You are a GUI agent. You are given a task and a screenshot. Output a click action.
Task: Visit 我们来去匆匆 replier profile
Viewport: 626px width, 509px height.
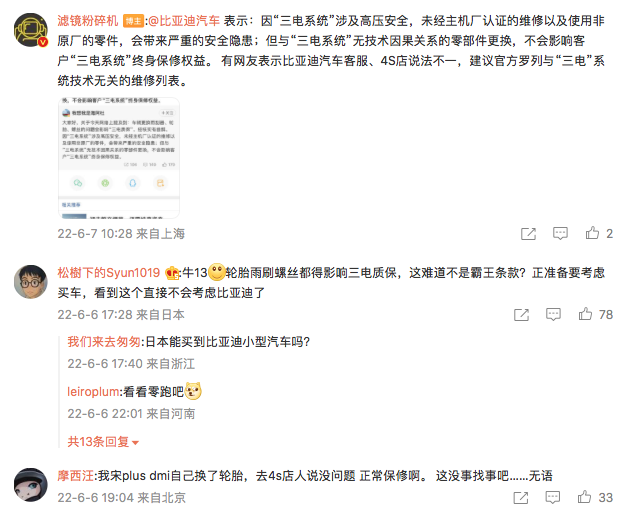[104, 342]
